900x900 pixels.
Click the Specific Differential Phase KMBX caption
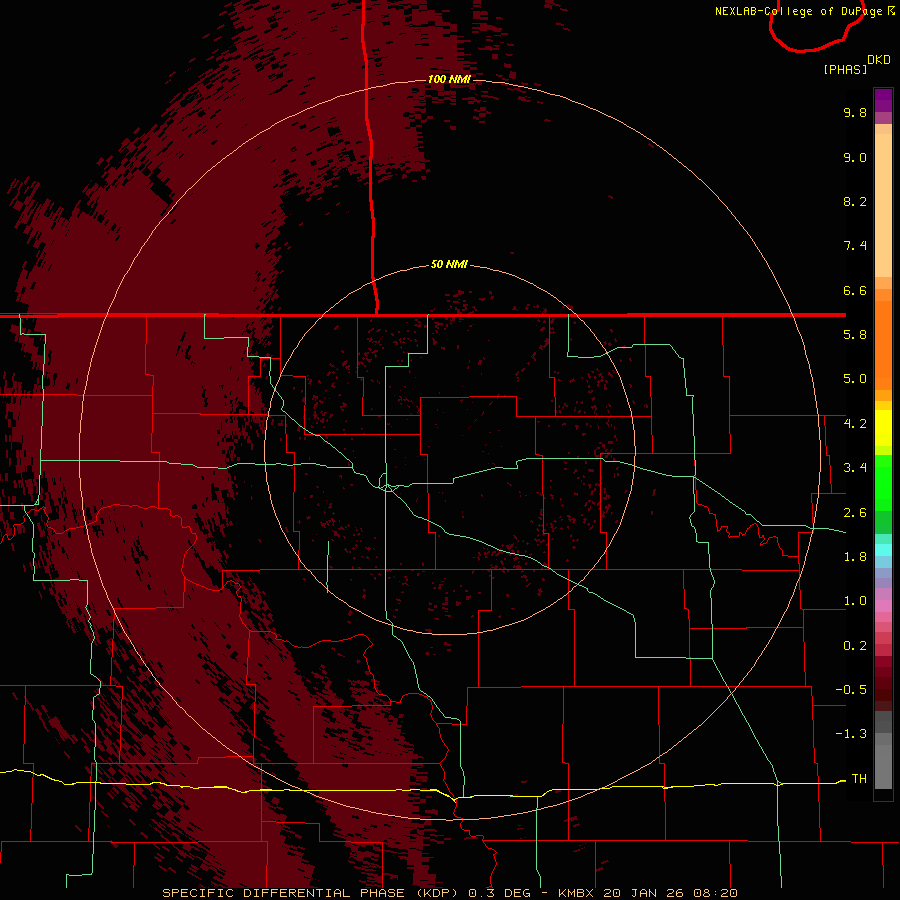(449, 893)
